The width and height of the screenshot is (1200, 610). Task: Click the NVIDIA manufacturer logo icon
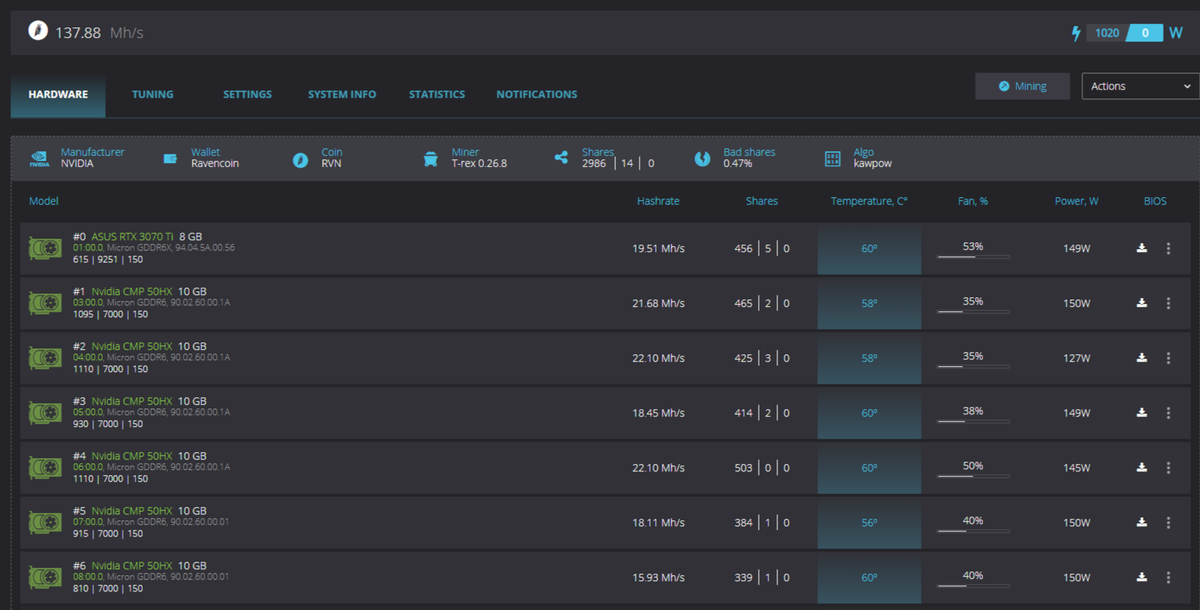point(37,158)
